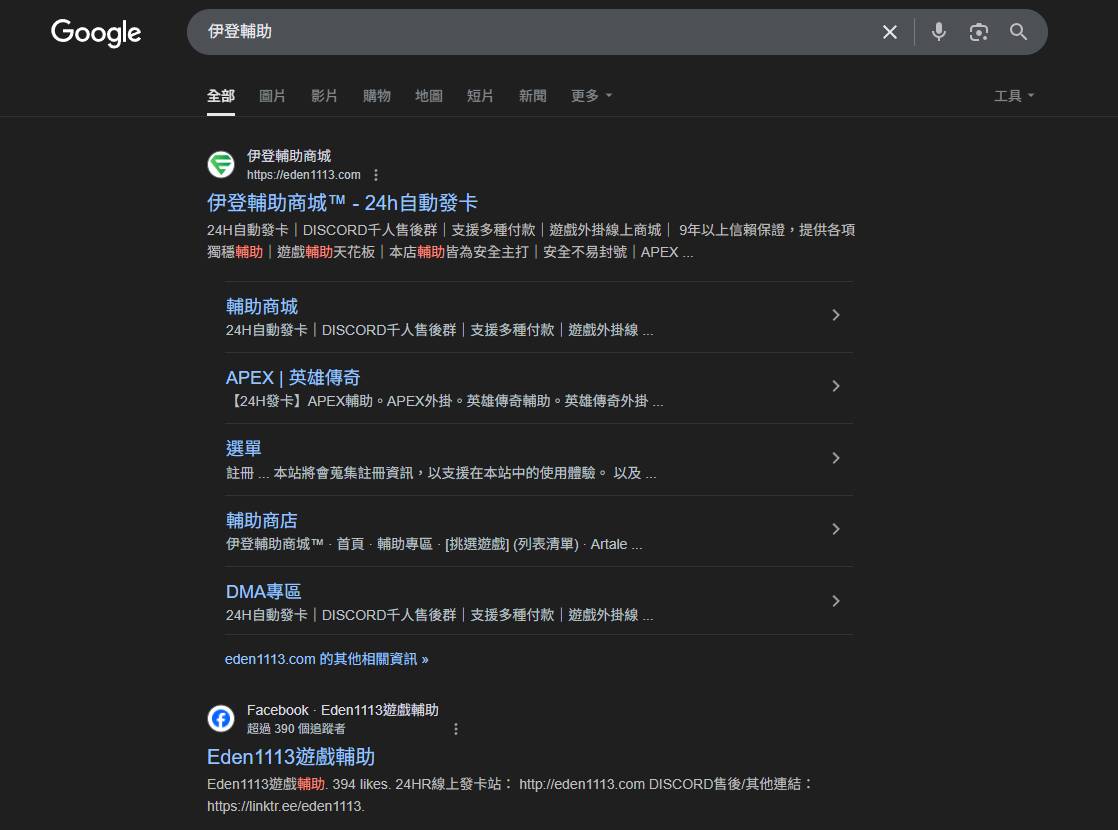Open more options for Facebook result
Viewport: 1118px width, 830px height.
point(456,729)
